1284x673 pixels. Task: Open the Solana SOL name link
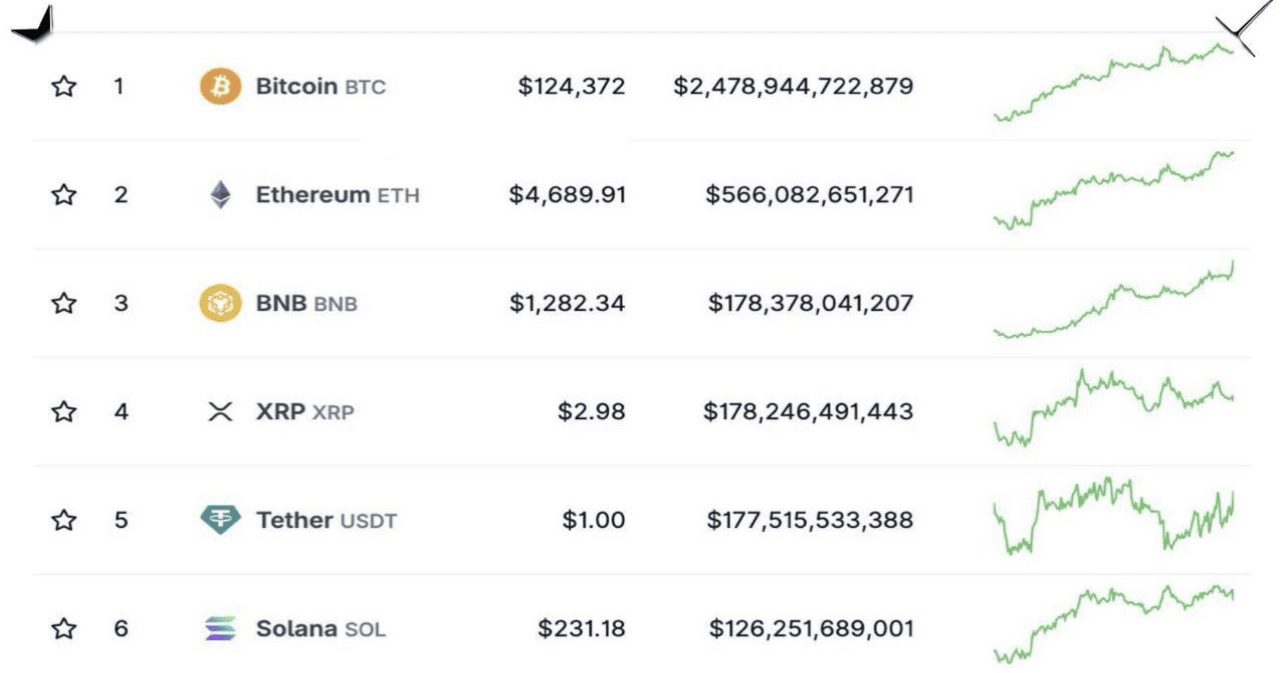click(x=320, y=629)
